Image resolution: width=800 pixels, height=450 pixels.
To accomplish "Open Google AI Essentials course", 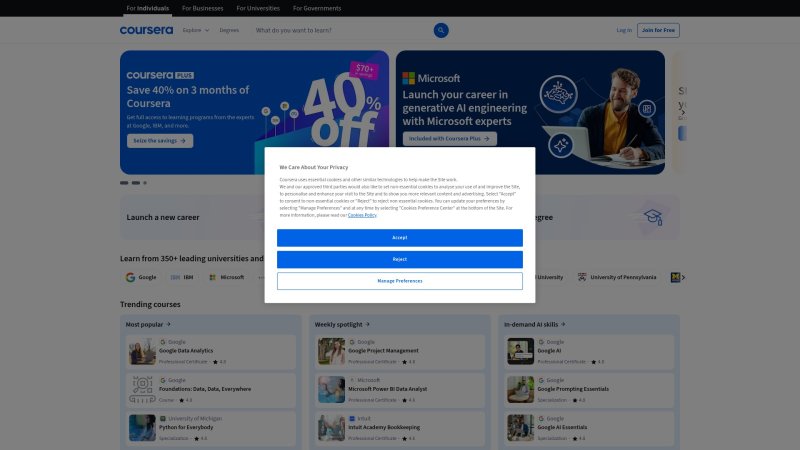I will 589,429.
